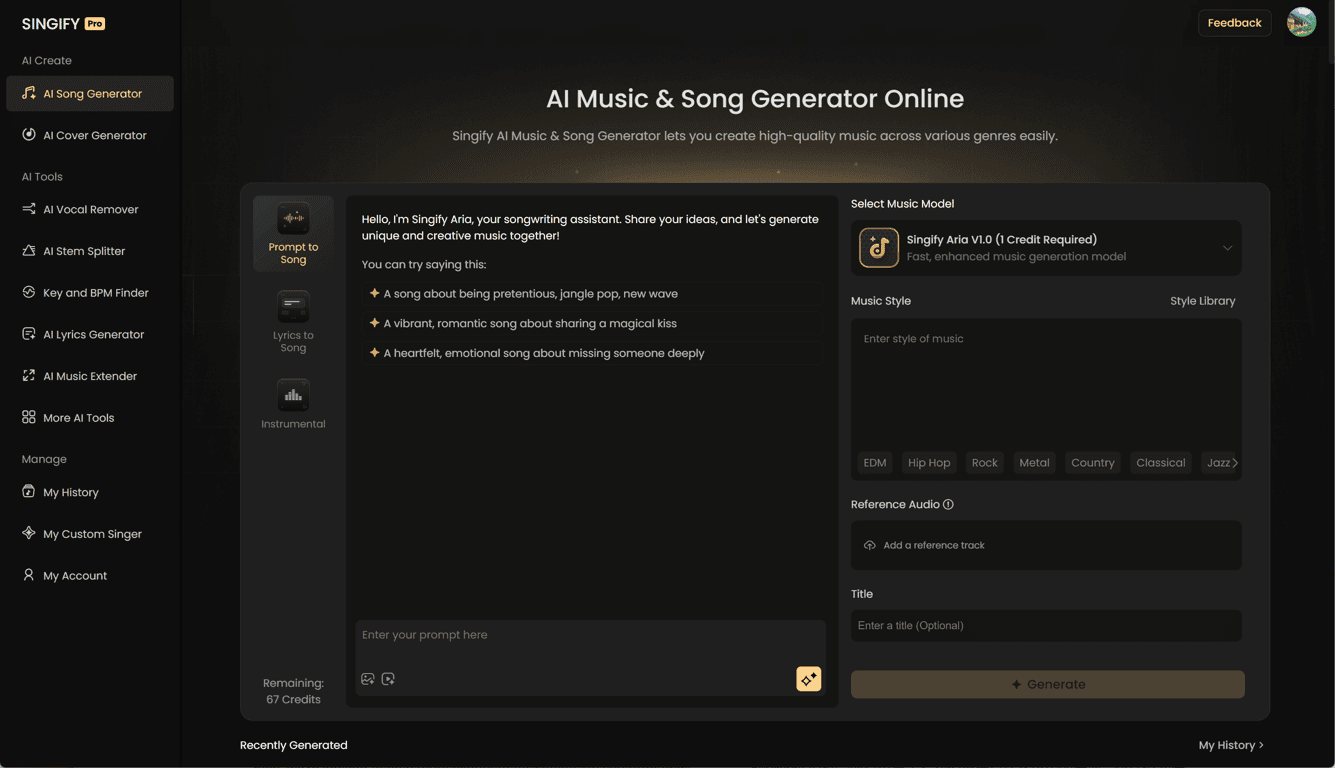Switch to Instrumental mode
1335x768 pixels.
[293, 396]
